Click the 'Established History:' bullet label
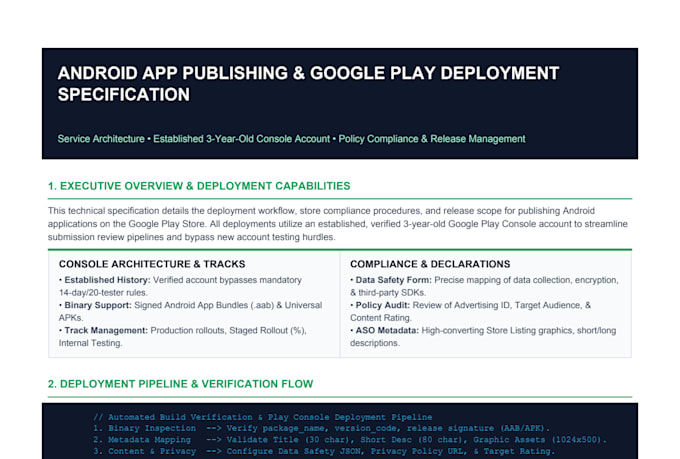 coord(107,280)
